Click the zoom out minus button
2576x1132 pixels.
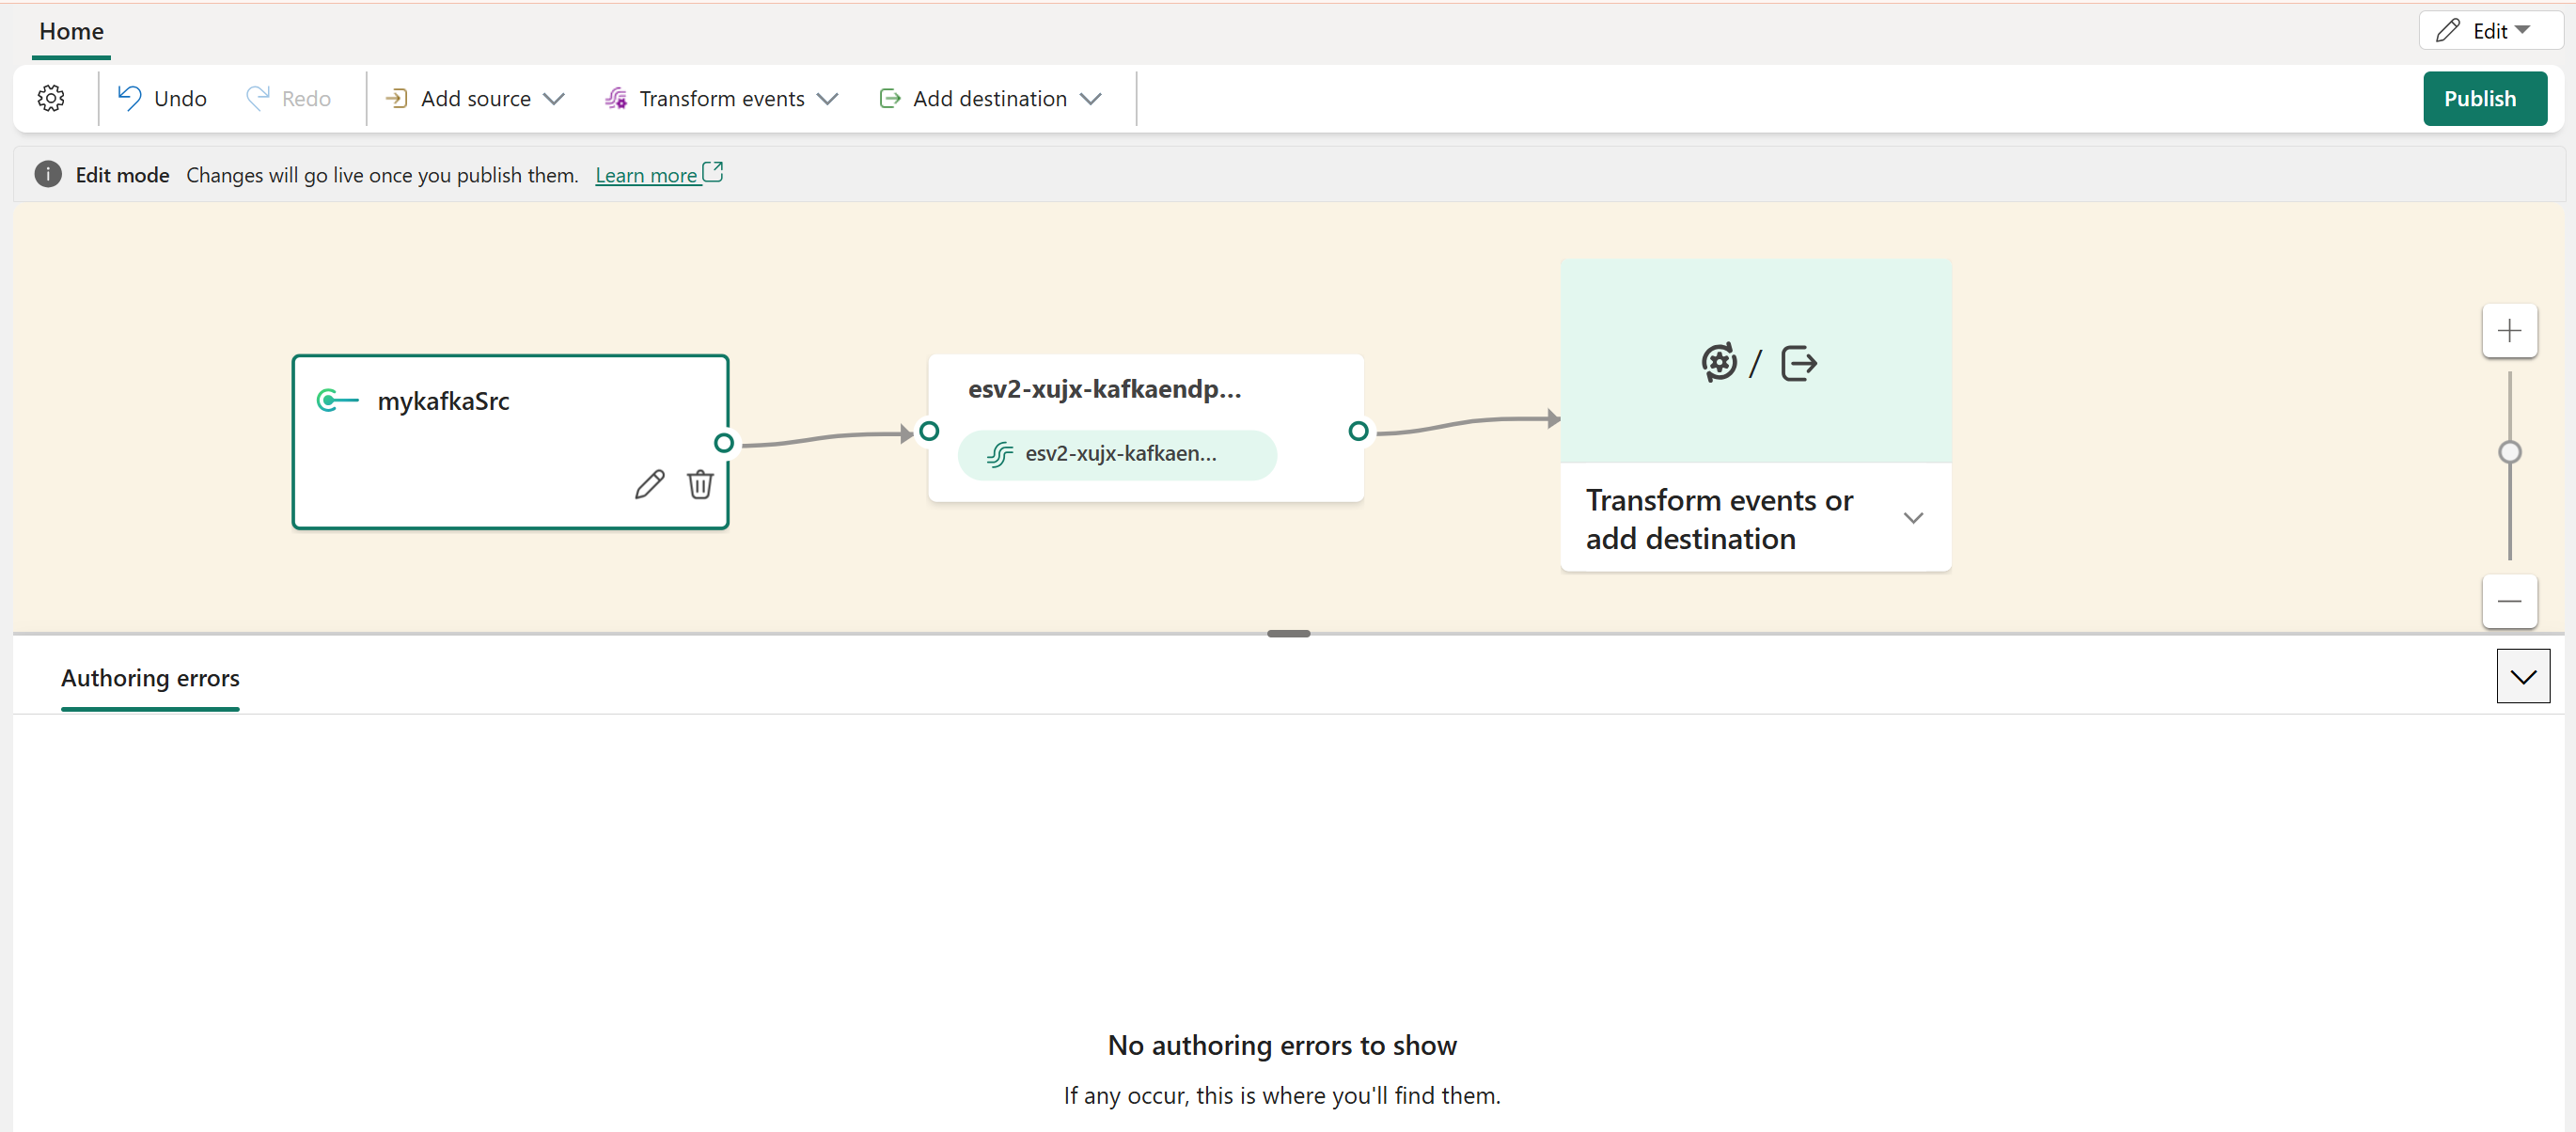[2508, 601]
